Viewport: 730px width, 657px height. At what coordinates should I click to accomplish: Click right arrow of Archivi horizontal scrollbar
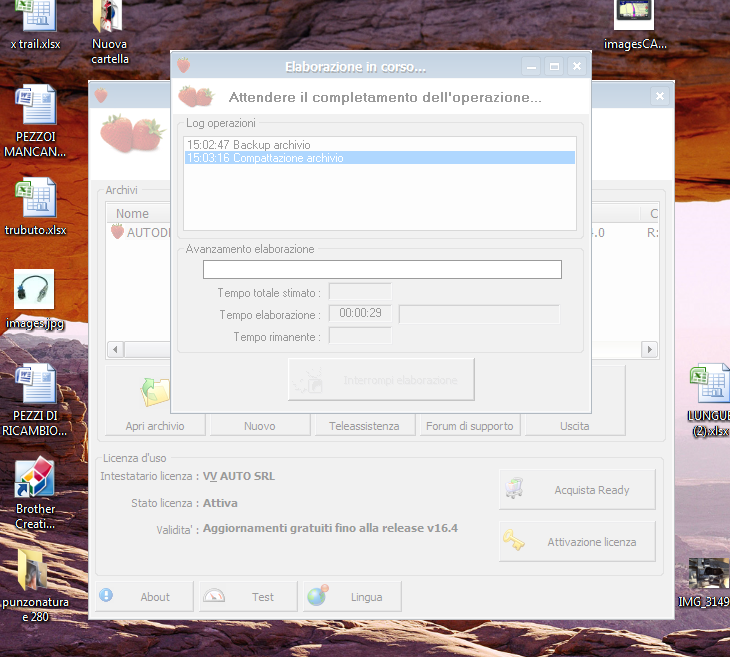point(649,349)
